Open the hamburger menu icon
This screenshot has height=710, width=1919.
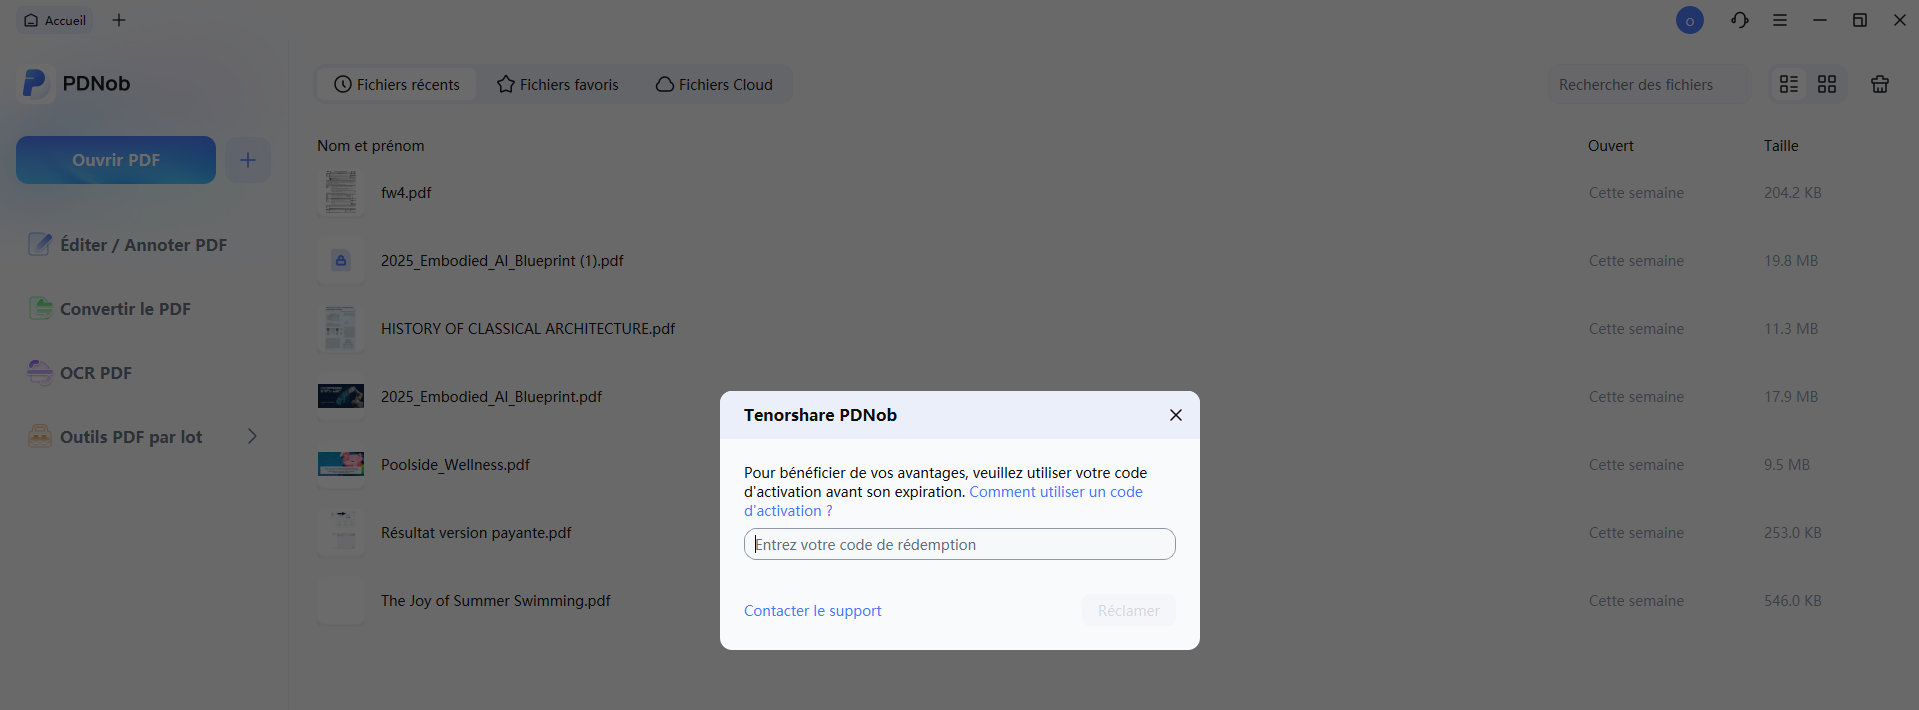(1780, 20)
